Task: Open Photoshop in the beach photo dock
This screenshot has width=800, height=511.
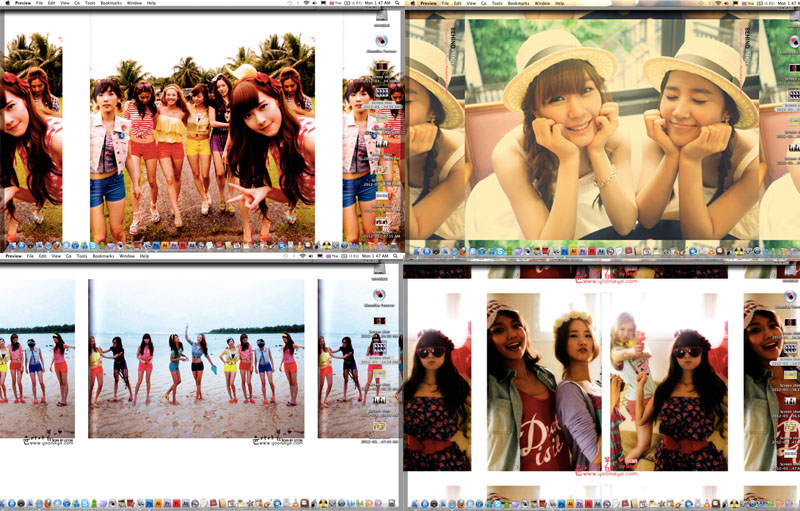Action: (148, 503)
